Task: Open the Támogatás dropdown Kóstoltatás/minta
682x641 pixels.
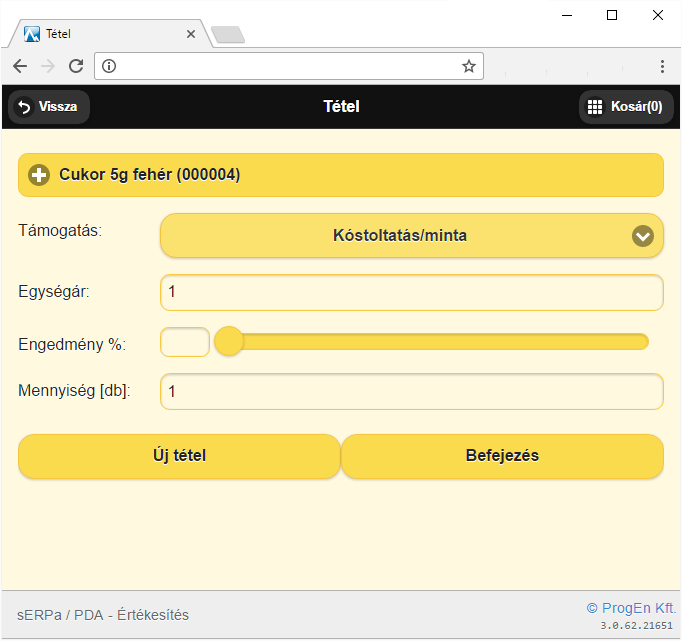Action: (400, 236)
